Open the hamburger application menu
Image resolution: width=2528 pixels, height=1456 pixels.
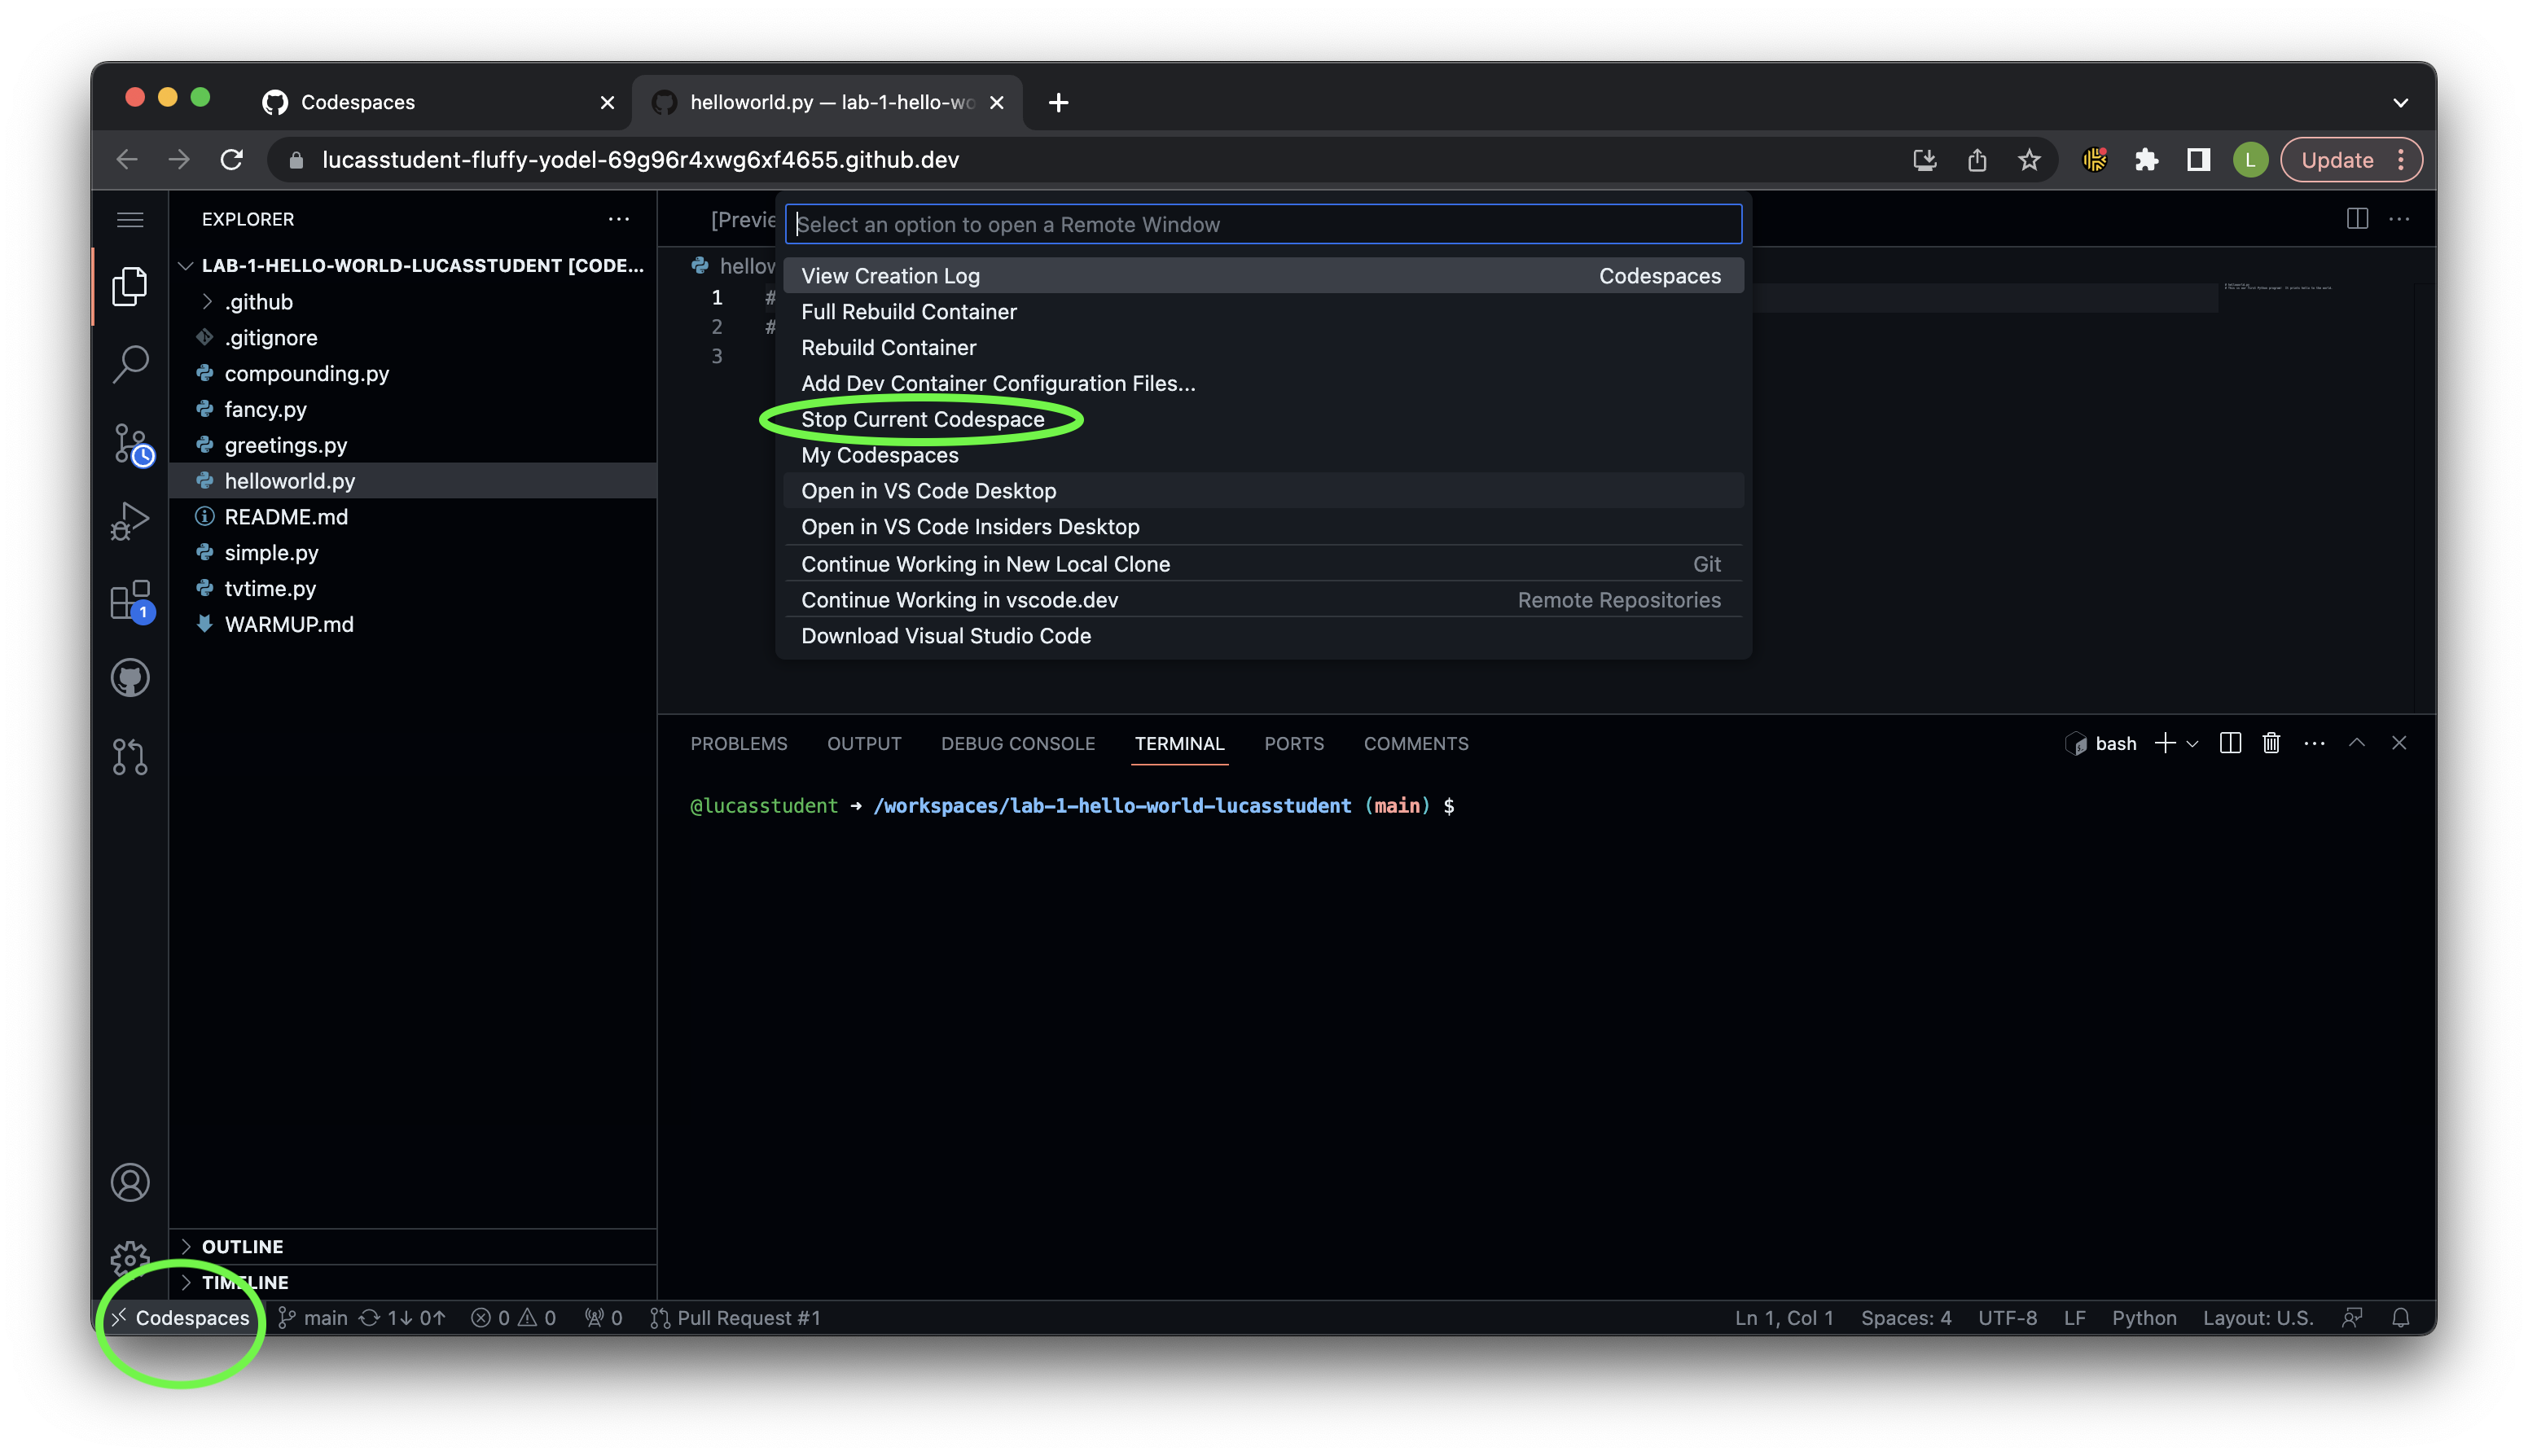pos(130,219)
